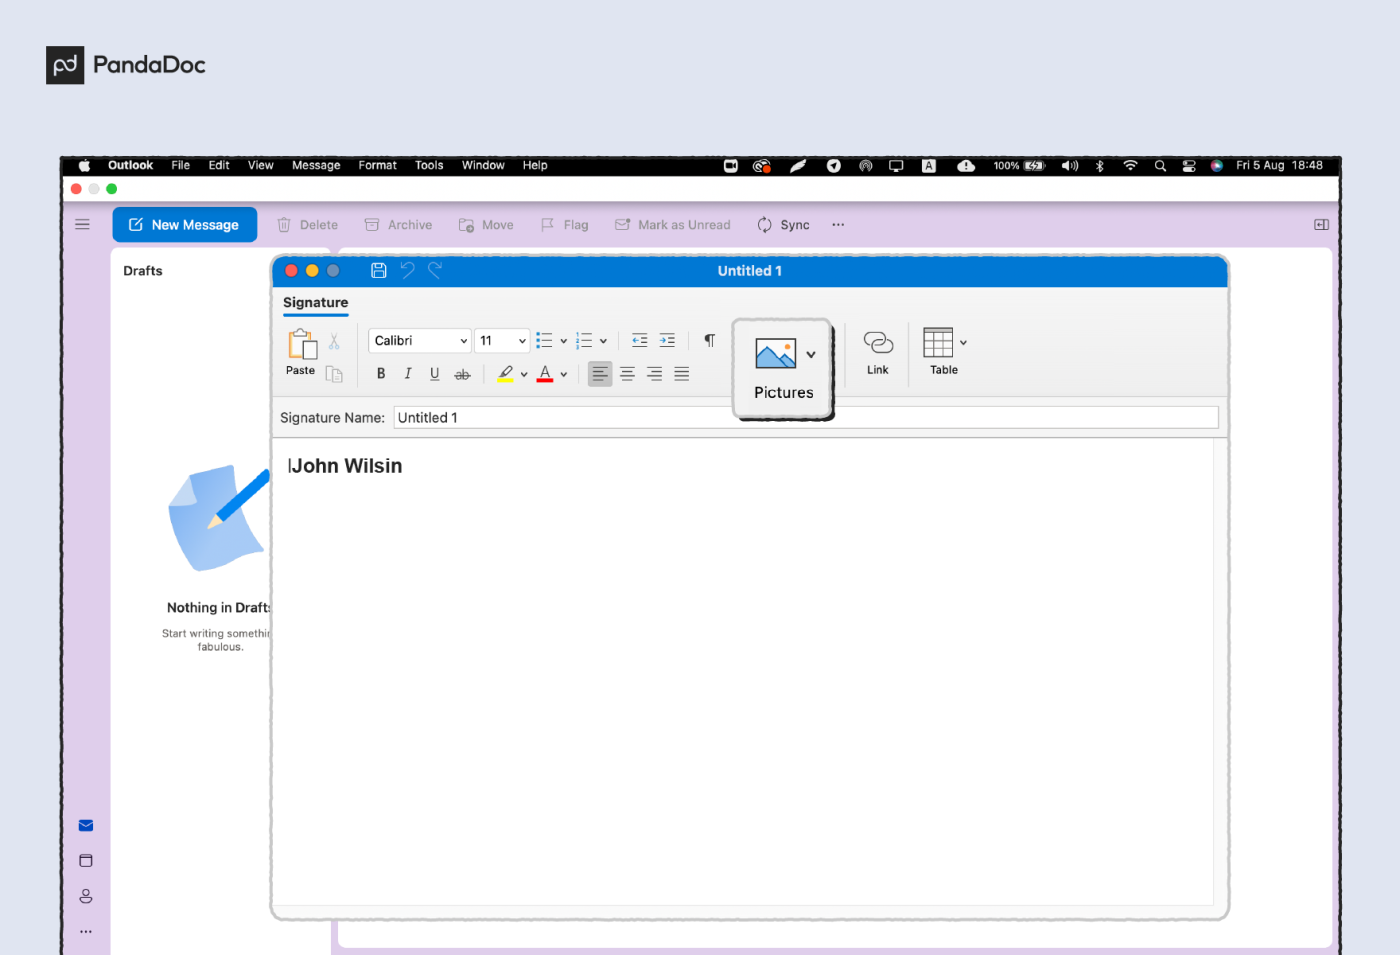Open the toolbar more options ellipsis
The image size is (1400, 955).
838,225
